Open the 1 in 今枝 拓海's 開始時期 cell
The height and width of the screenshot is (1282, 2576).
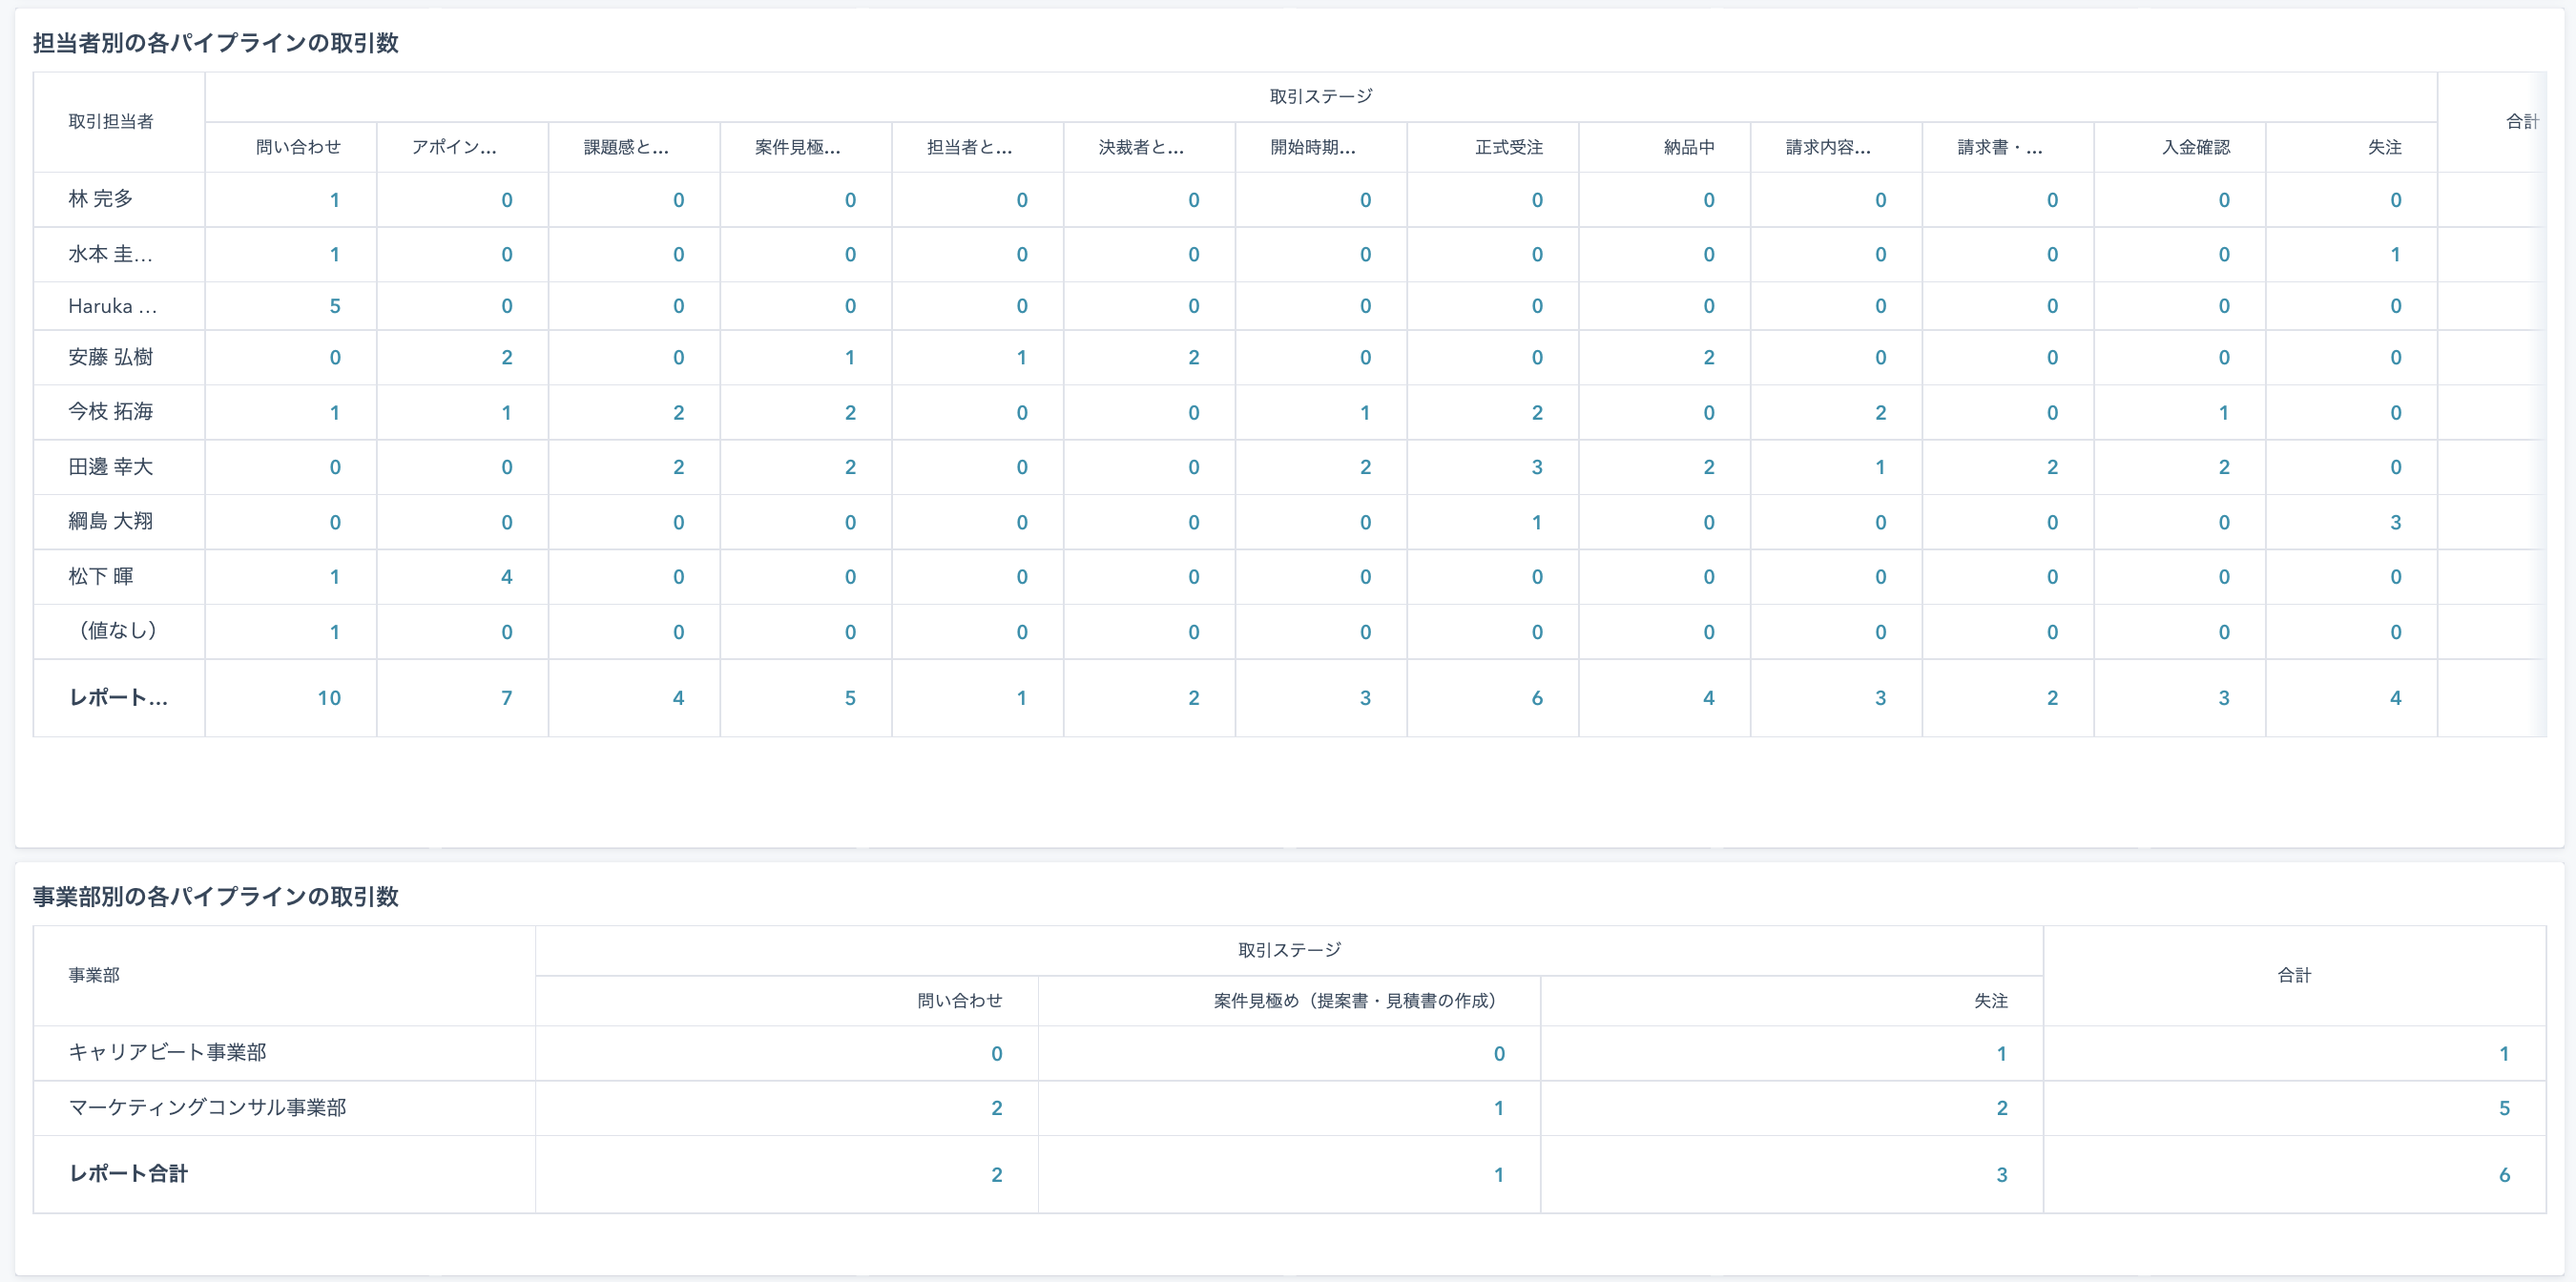point(1365,412)
